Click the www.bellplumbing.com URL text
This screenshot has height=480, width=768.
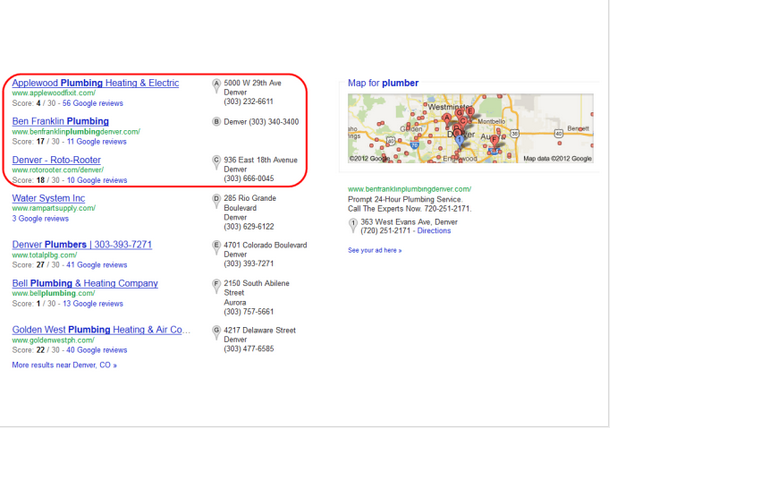pyautogui.click(x=53, y=293)
